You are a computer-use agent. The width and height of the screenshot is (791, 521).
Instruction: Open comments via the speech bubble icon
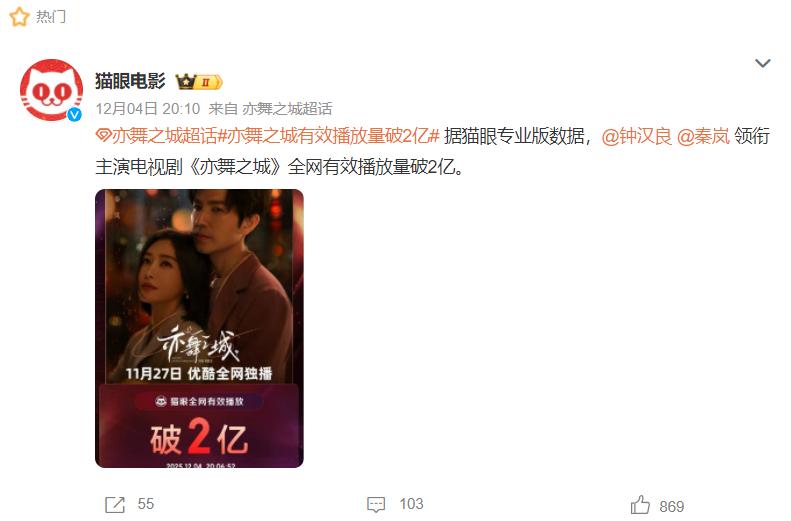click(x=376, y=504)
